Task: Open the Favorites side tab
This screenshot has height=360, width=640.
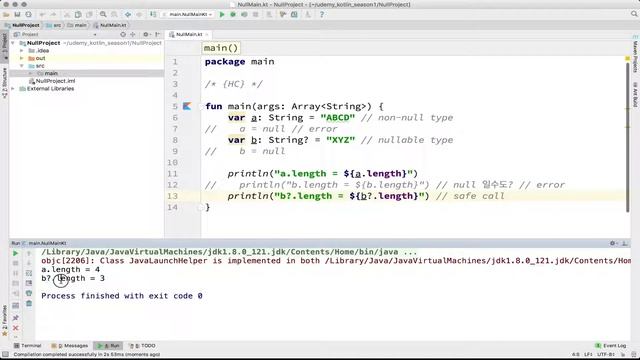Action: pos(4,321)
